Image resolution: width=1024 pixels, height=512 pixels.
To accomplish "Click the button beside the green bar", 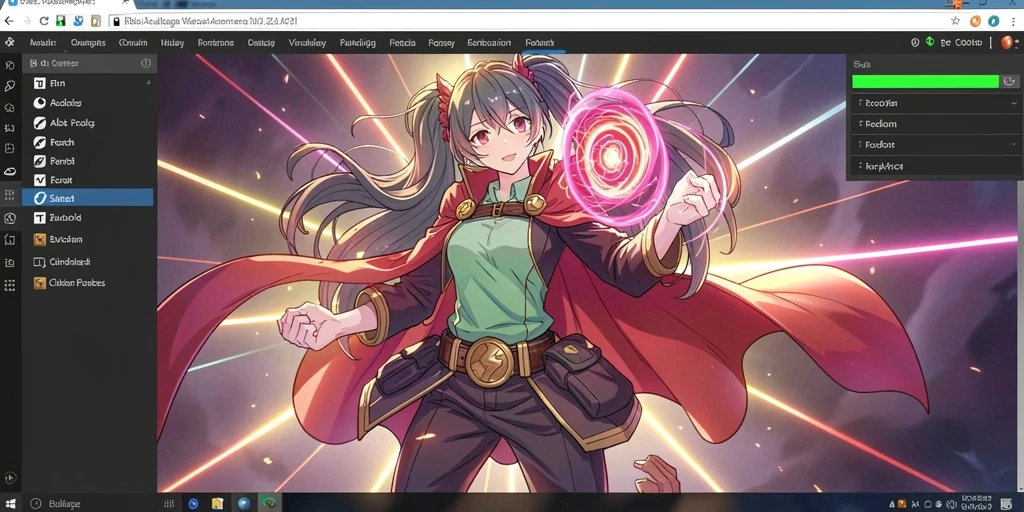I will point(1010,81).
